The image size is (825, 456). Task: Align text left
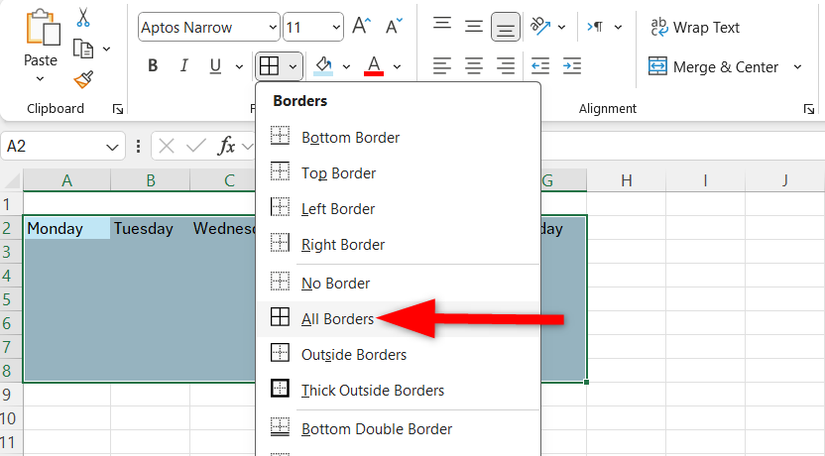pyautogui.click(x=442, y=66)
